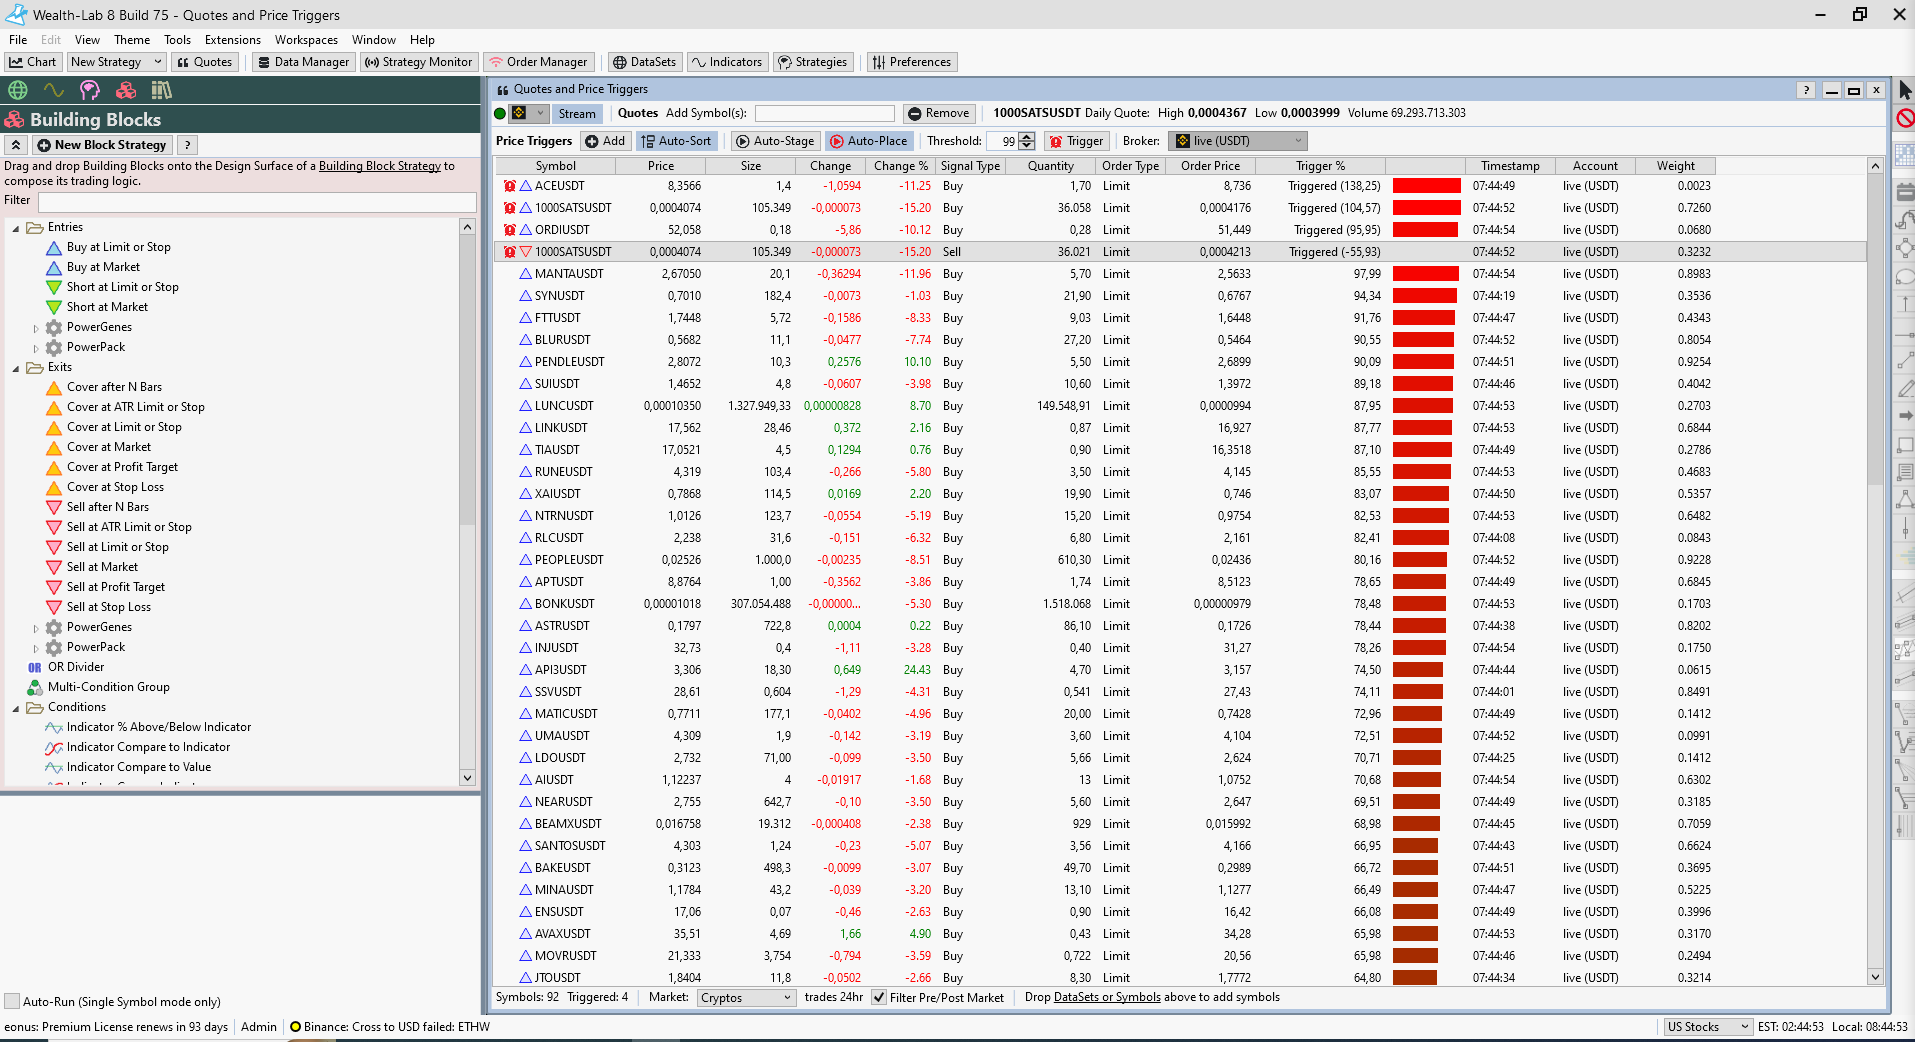Collapse the Exits tree folder

click(16, 368)
